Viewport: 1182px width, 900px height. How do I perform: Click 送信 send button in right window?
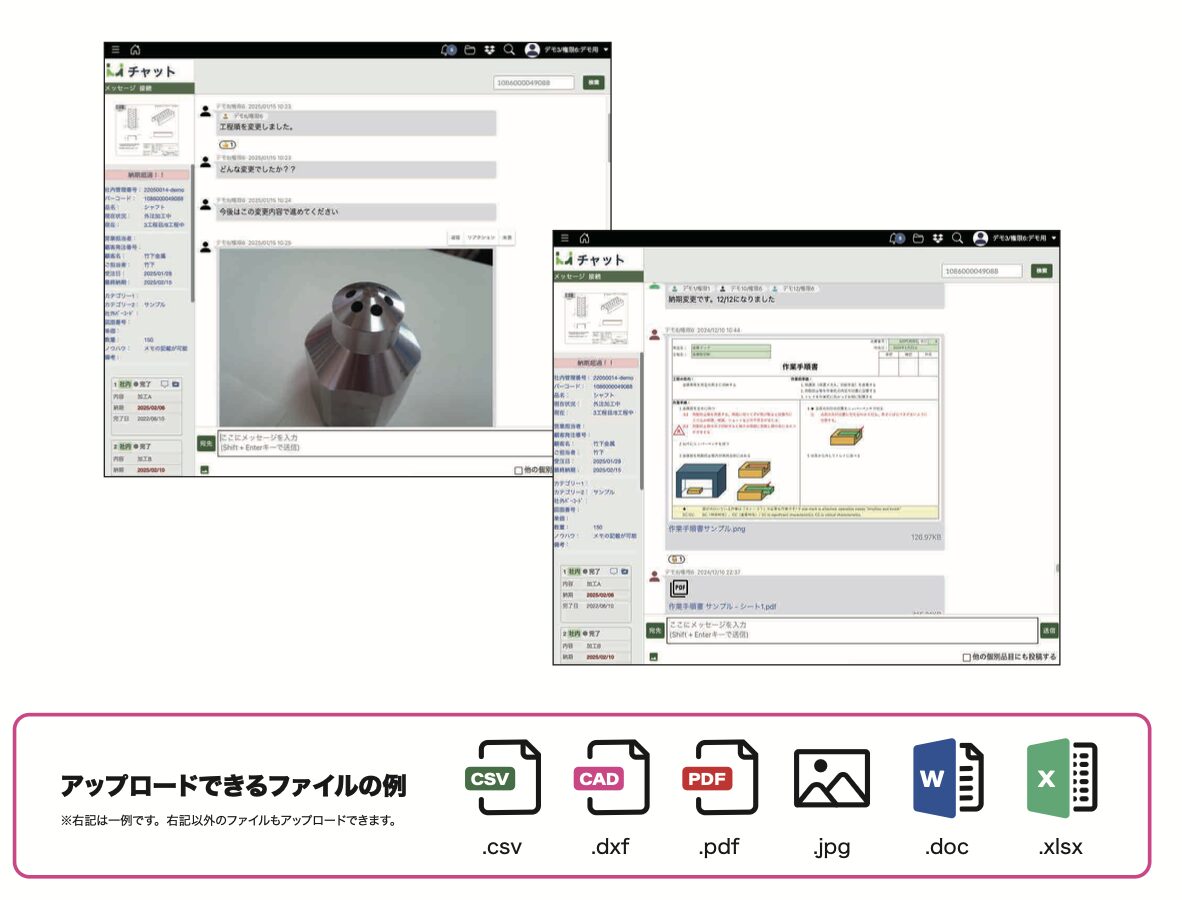(1049, 630)
